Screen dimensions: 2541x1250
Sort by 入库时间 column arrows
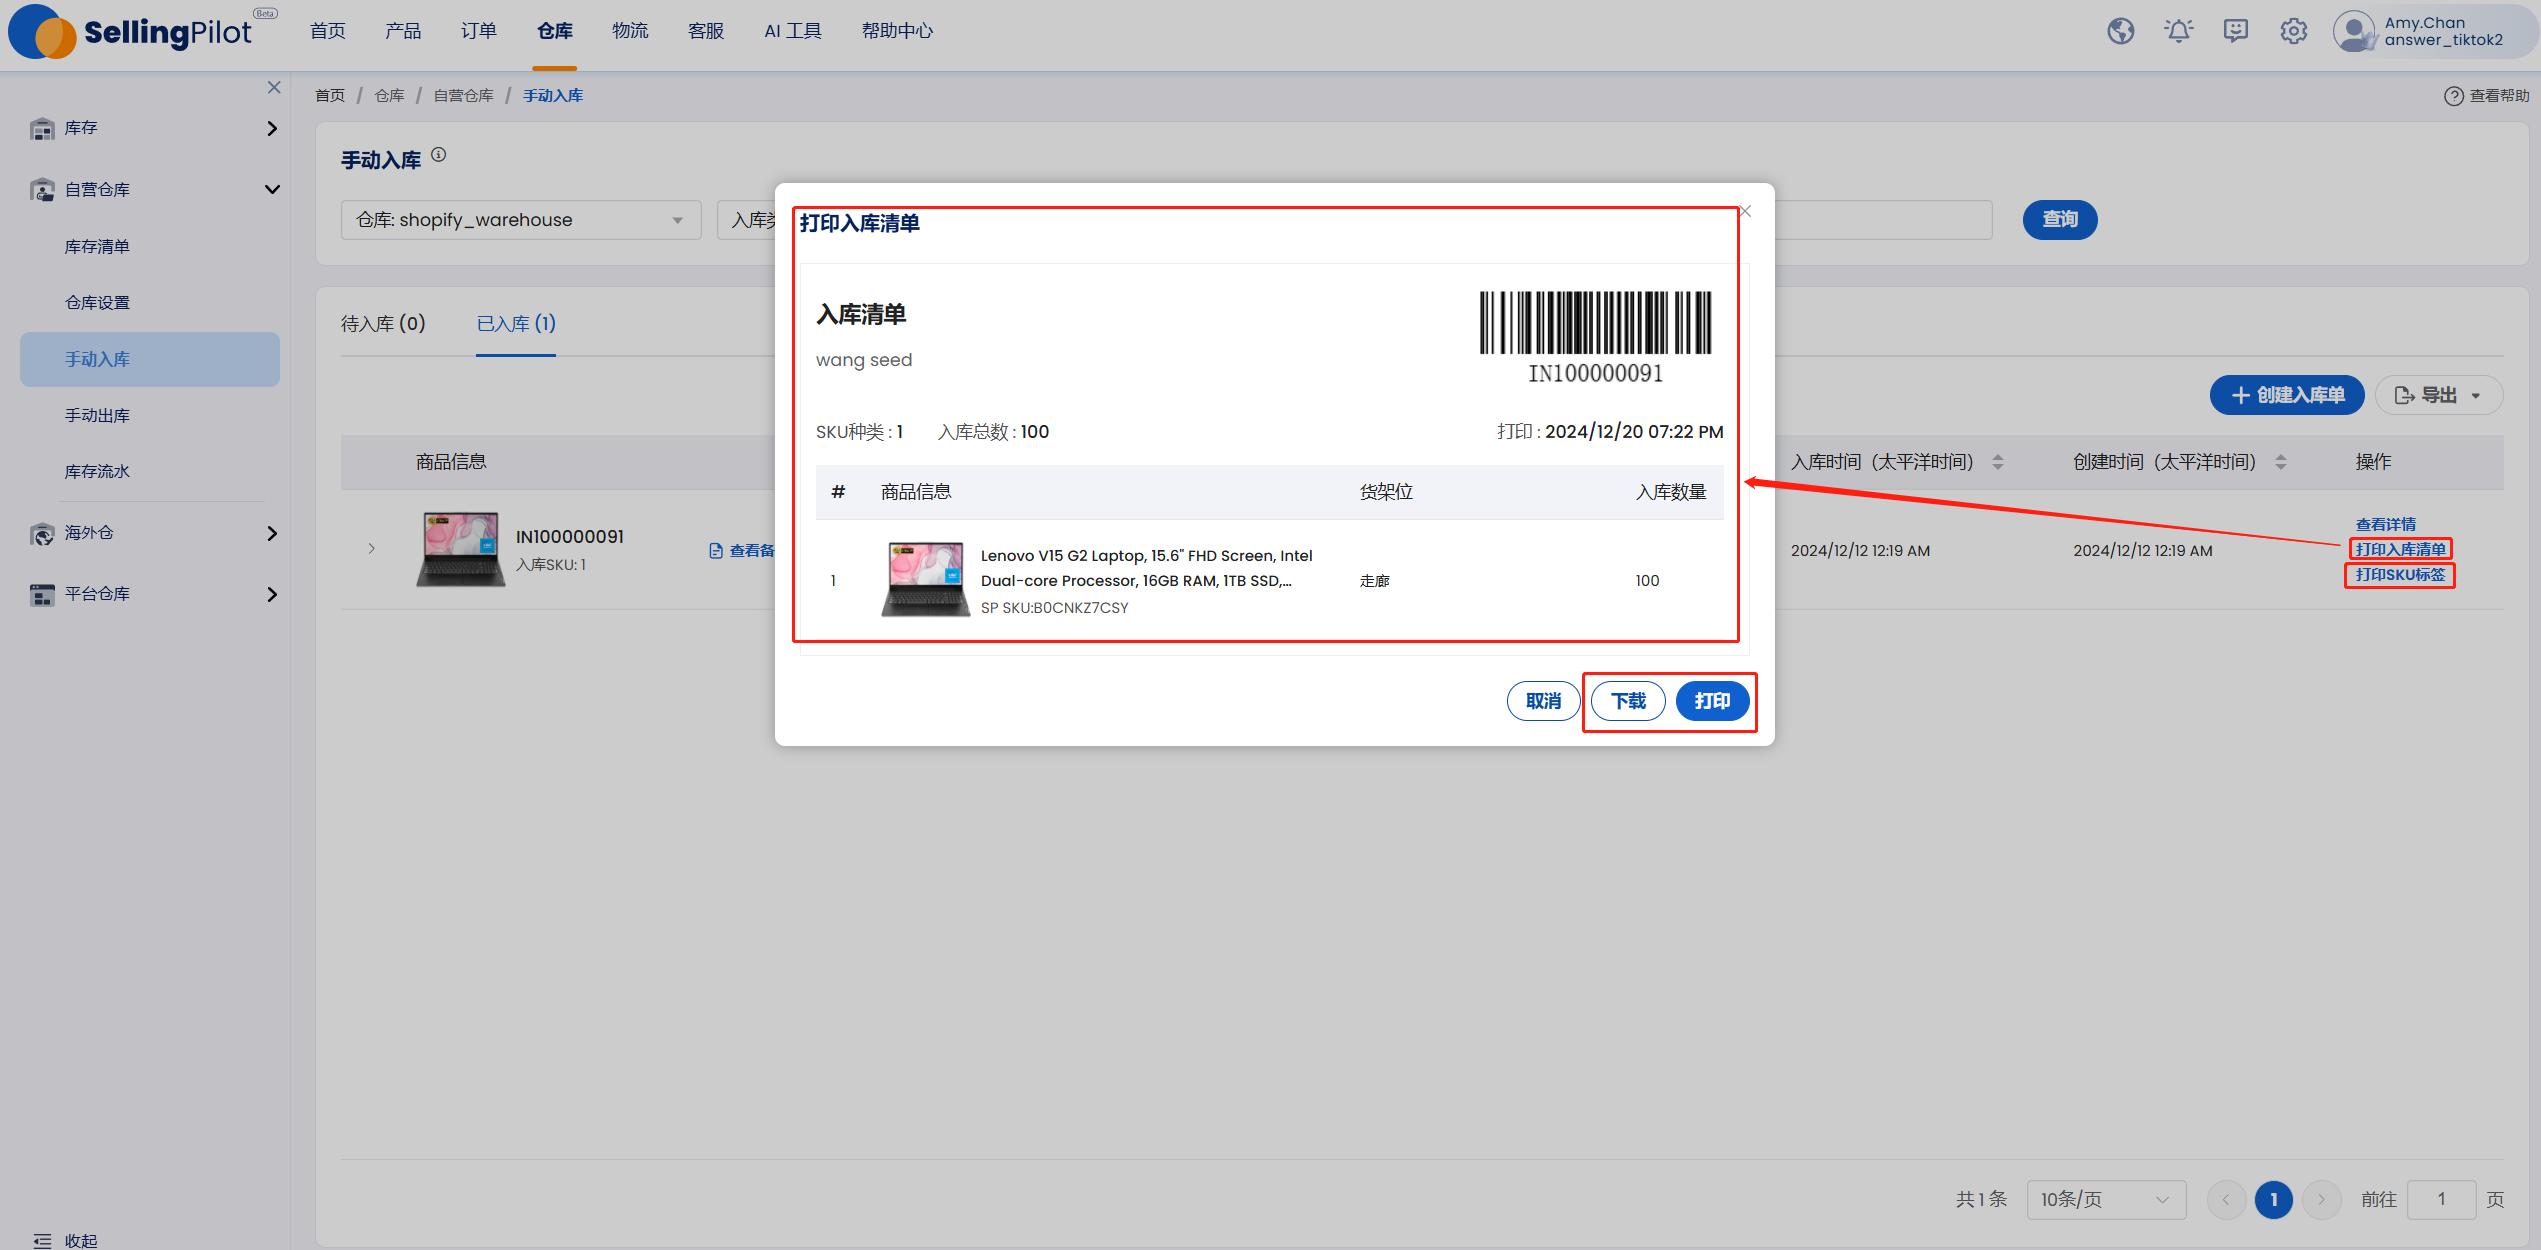pos(1998,462)
